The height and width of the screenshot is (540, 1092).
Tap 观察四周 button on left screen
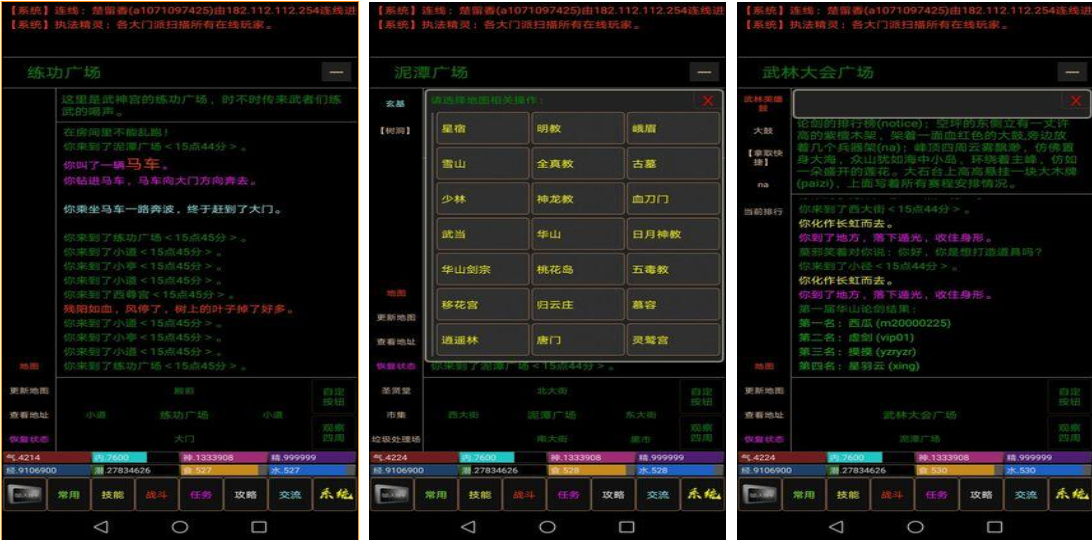(333, 432)
